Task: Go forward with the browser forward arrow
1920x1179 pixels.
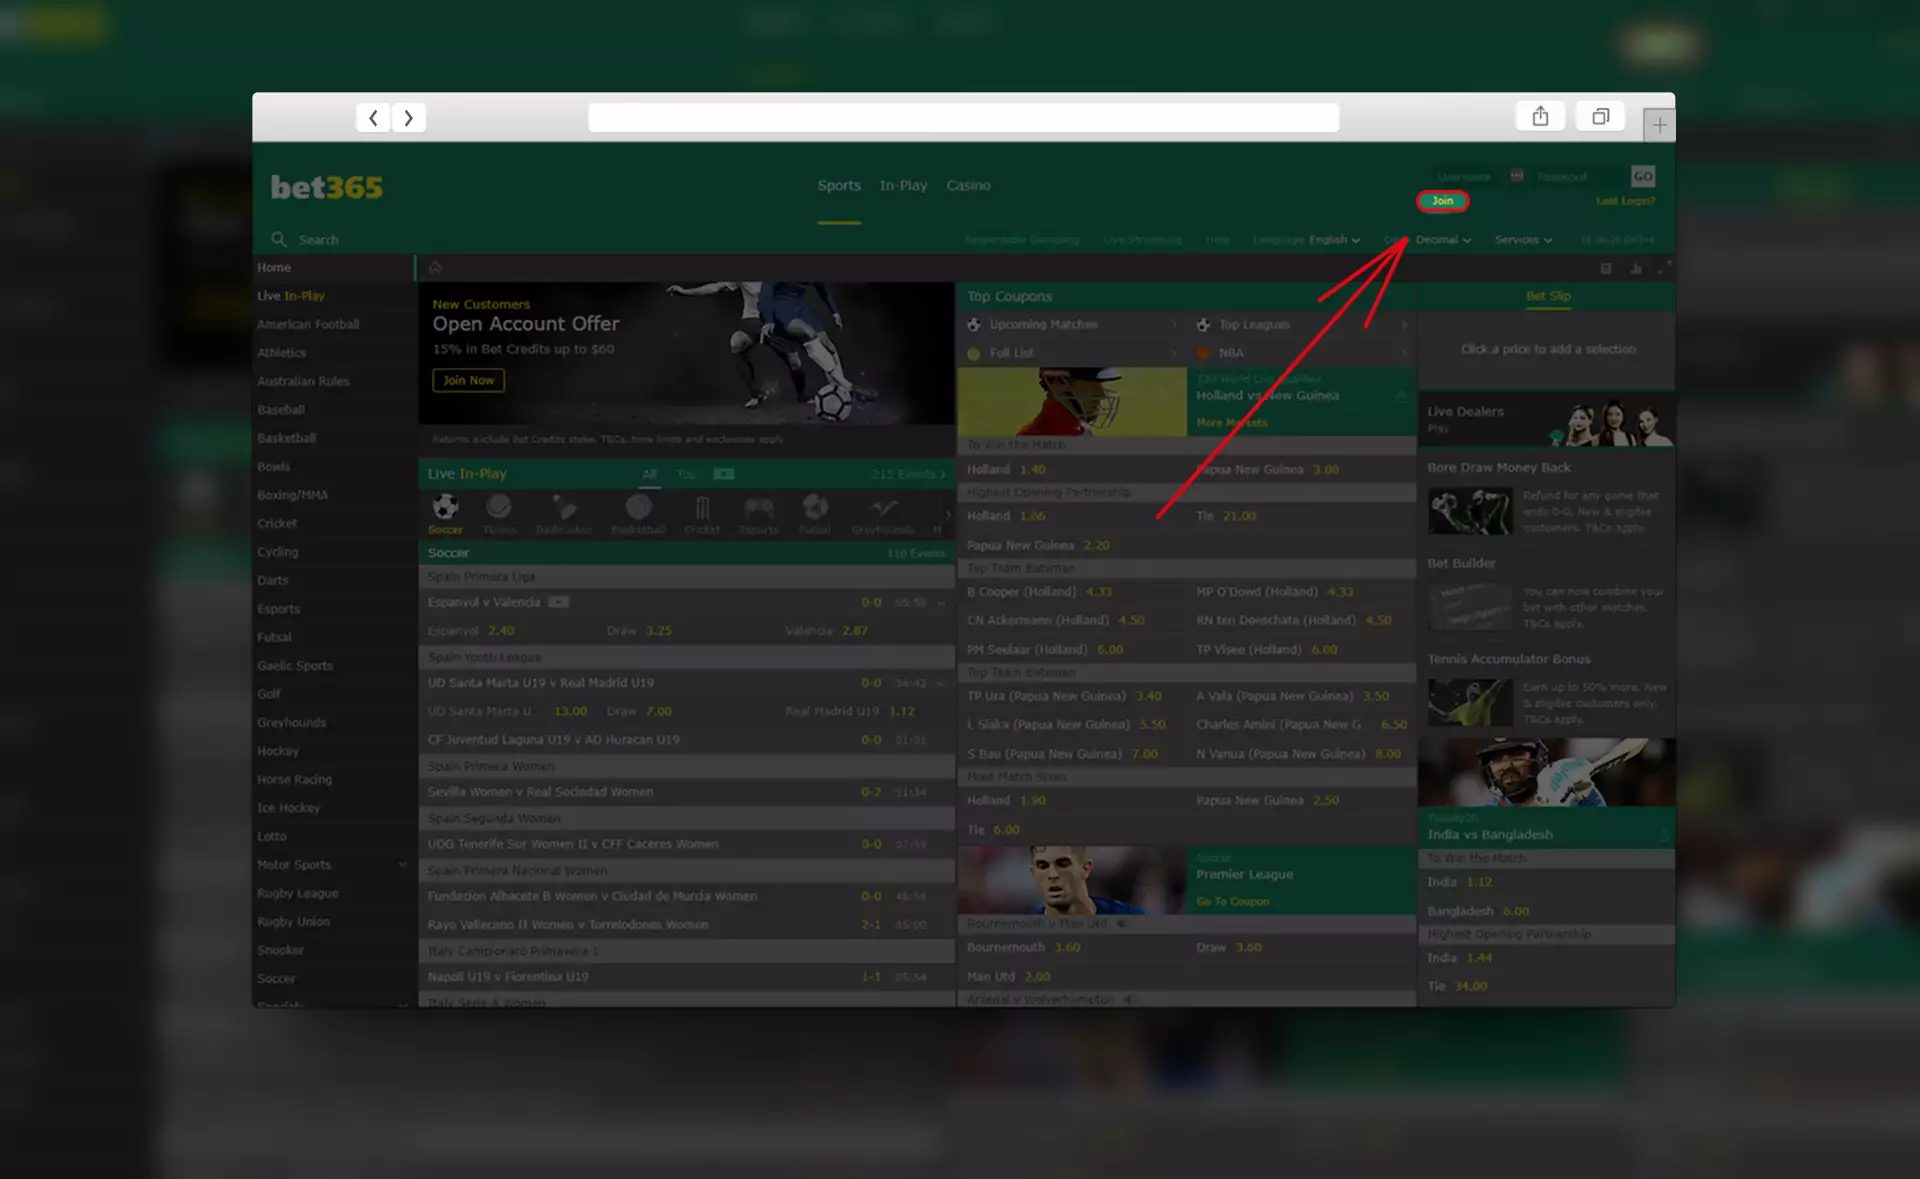Action: point(408,118)
